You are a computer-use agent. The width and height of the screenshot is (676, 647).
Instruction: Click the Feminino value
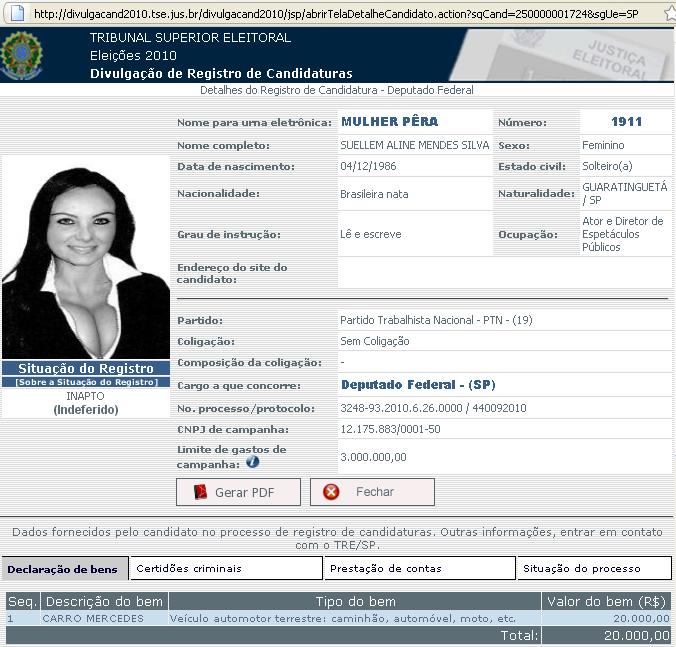coord(603,145)
